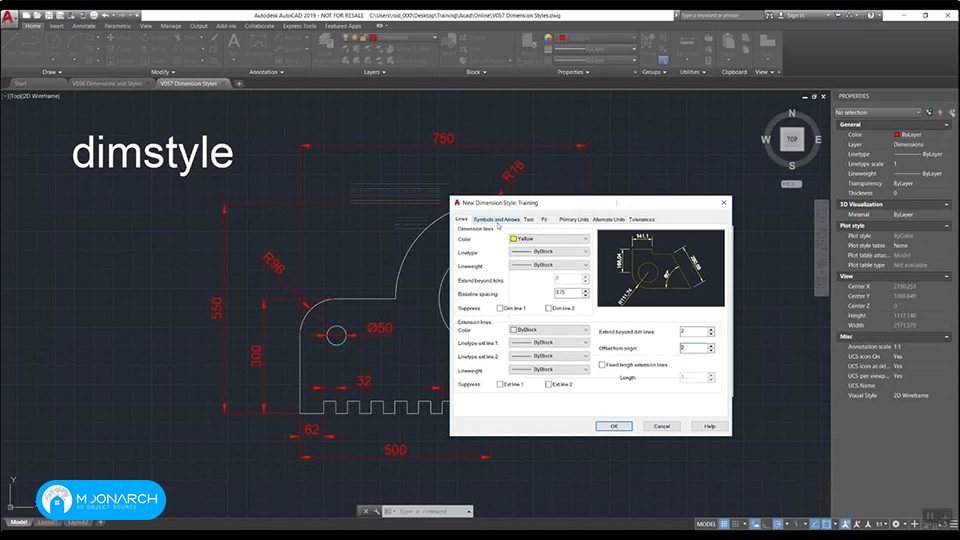Click the yellow color swatch in Color field

514,239
